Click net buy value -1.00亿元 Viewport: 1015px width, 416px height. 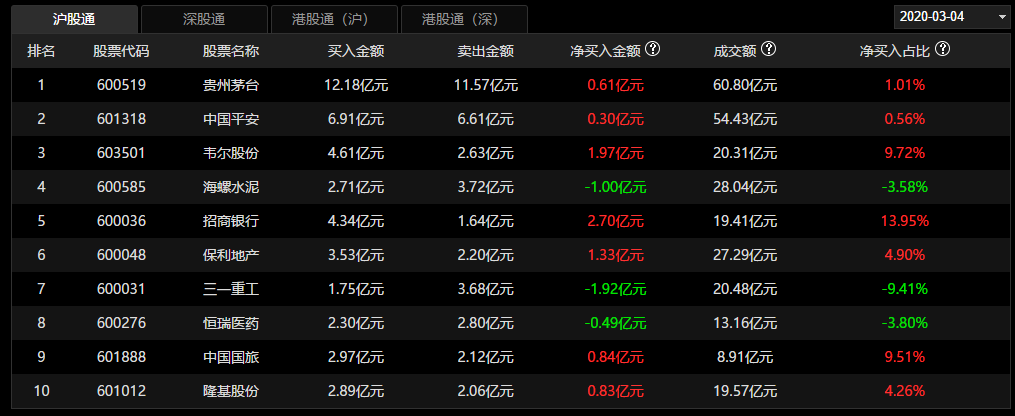tap(615, 187)
